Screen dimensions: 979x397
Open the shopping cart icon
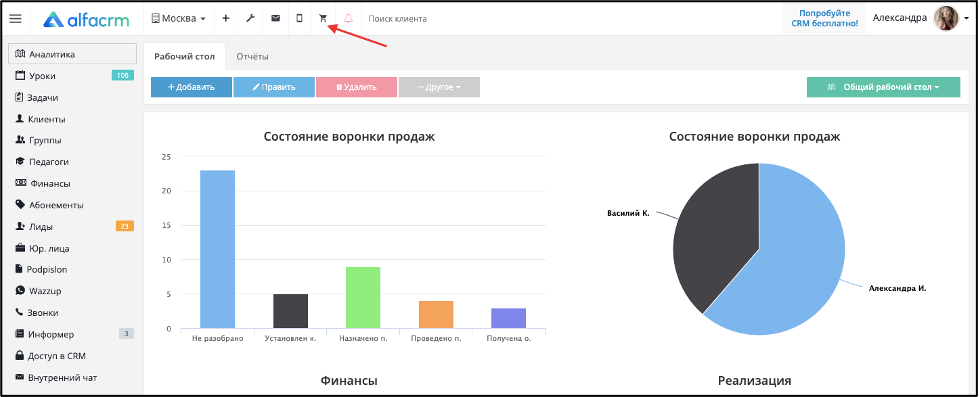[x=323, y=19]
